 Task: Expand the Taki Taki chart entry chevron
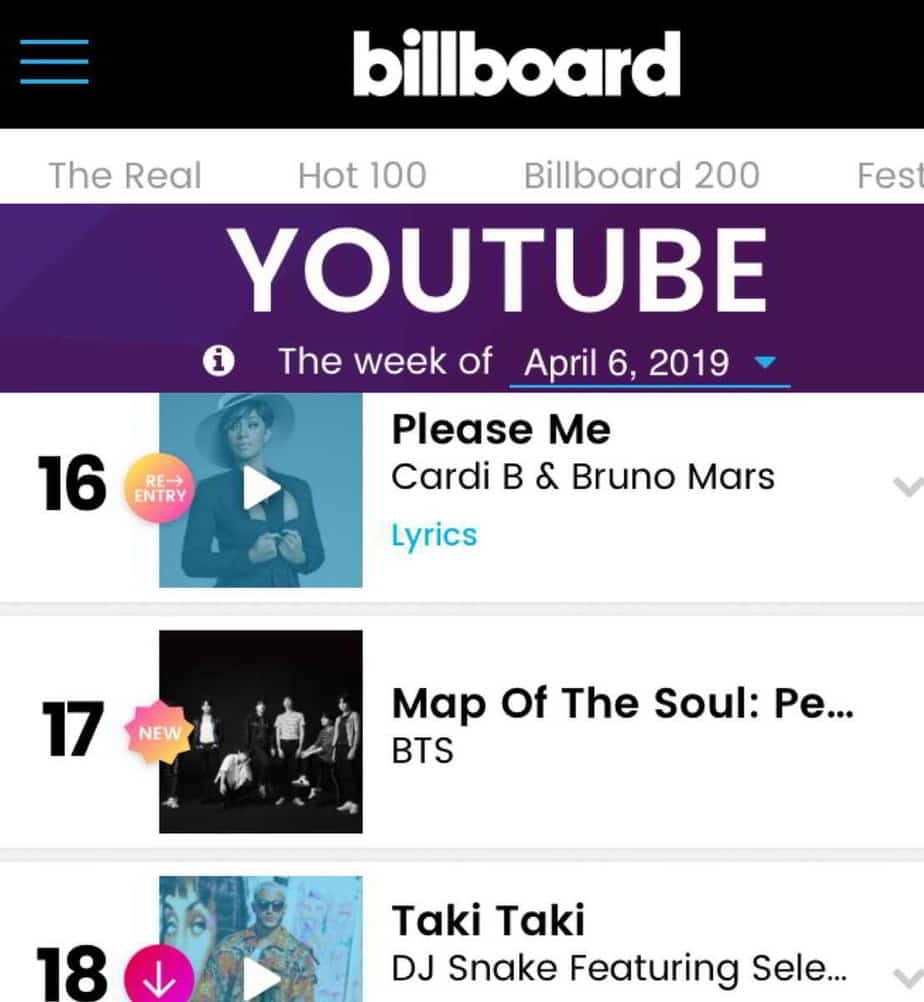pos(906,977)
